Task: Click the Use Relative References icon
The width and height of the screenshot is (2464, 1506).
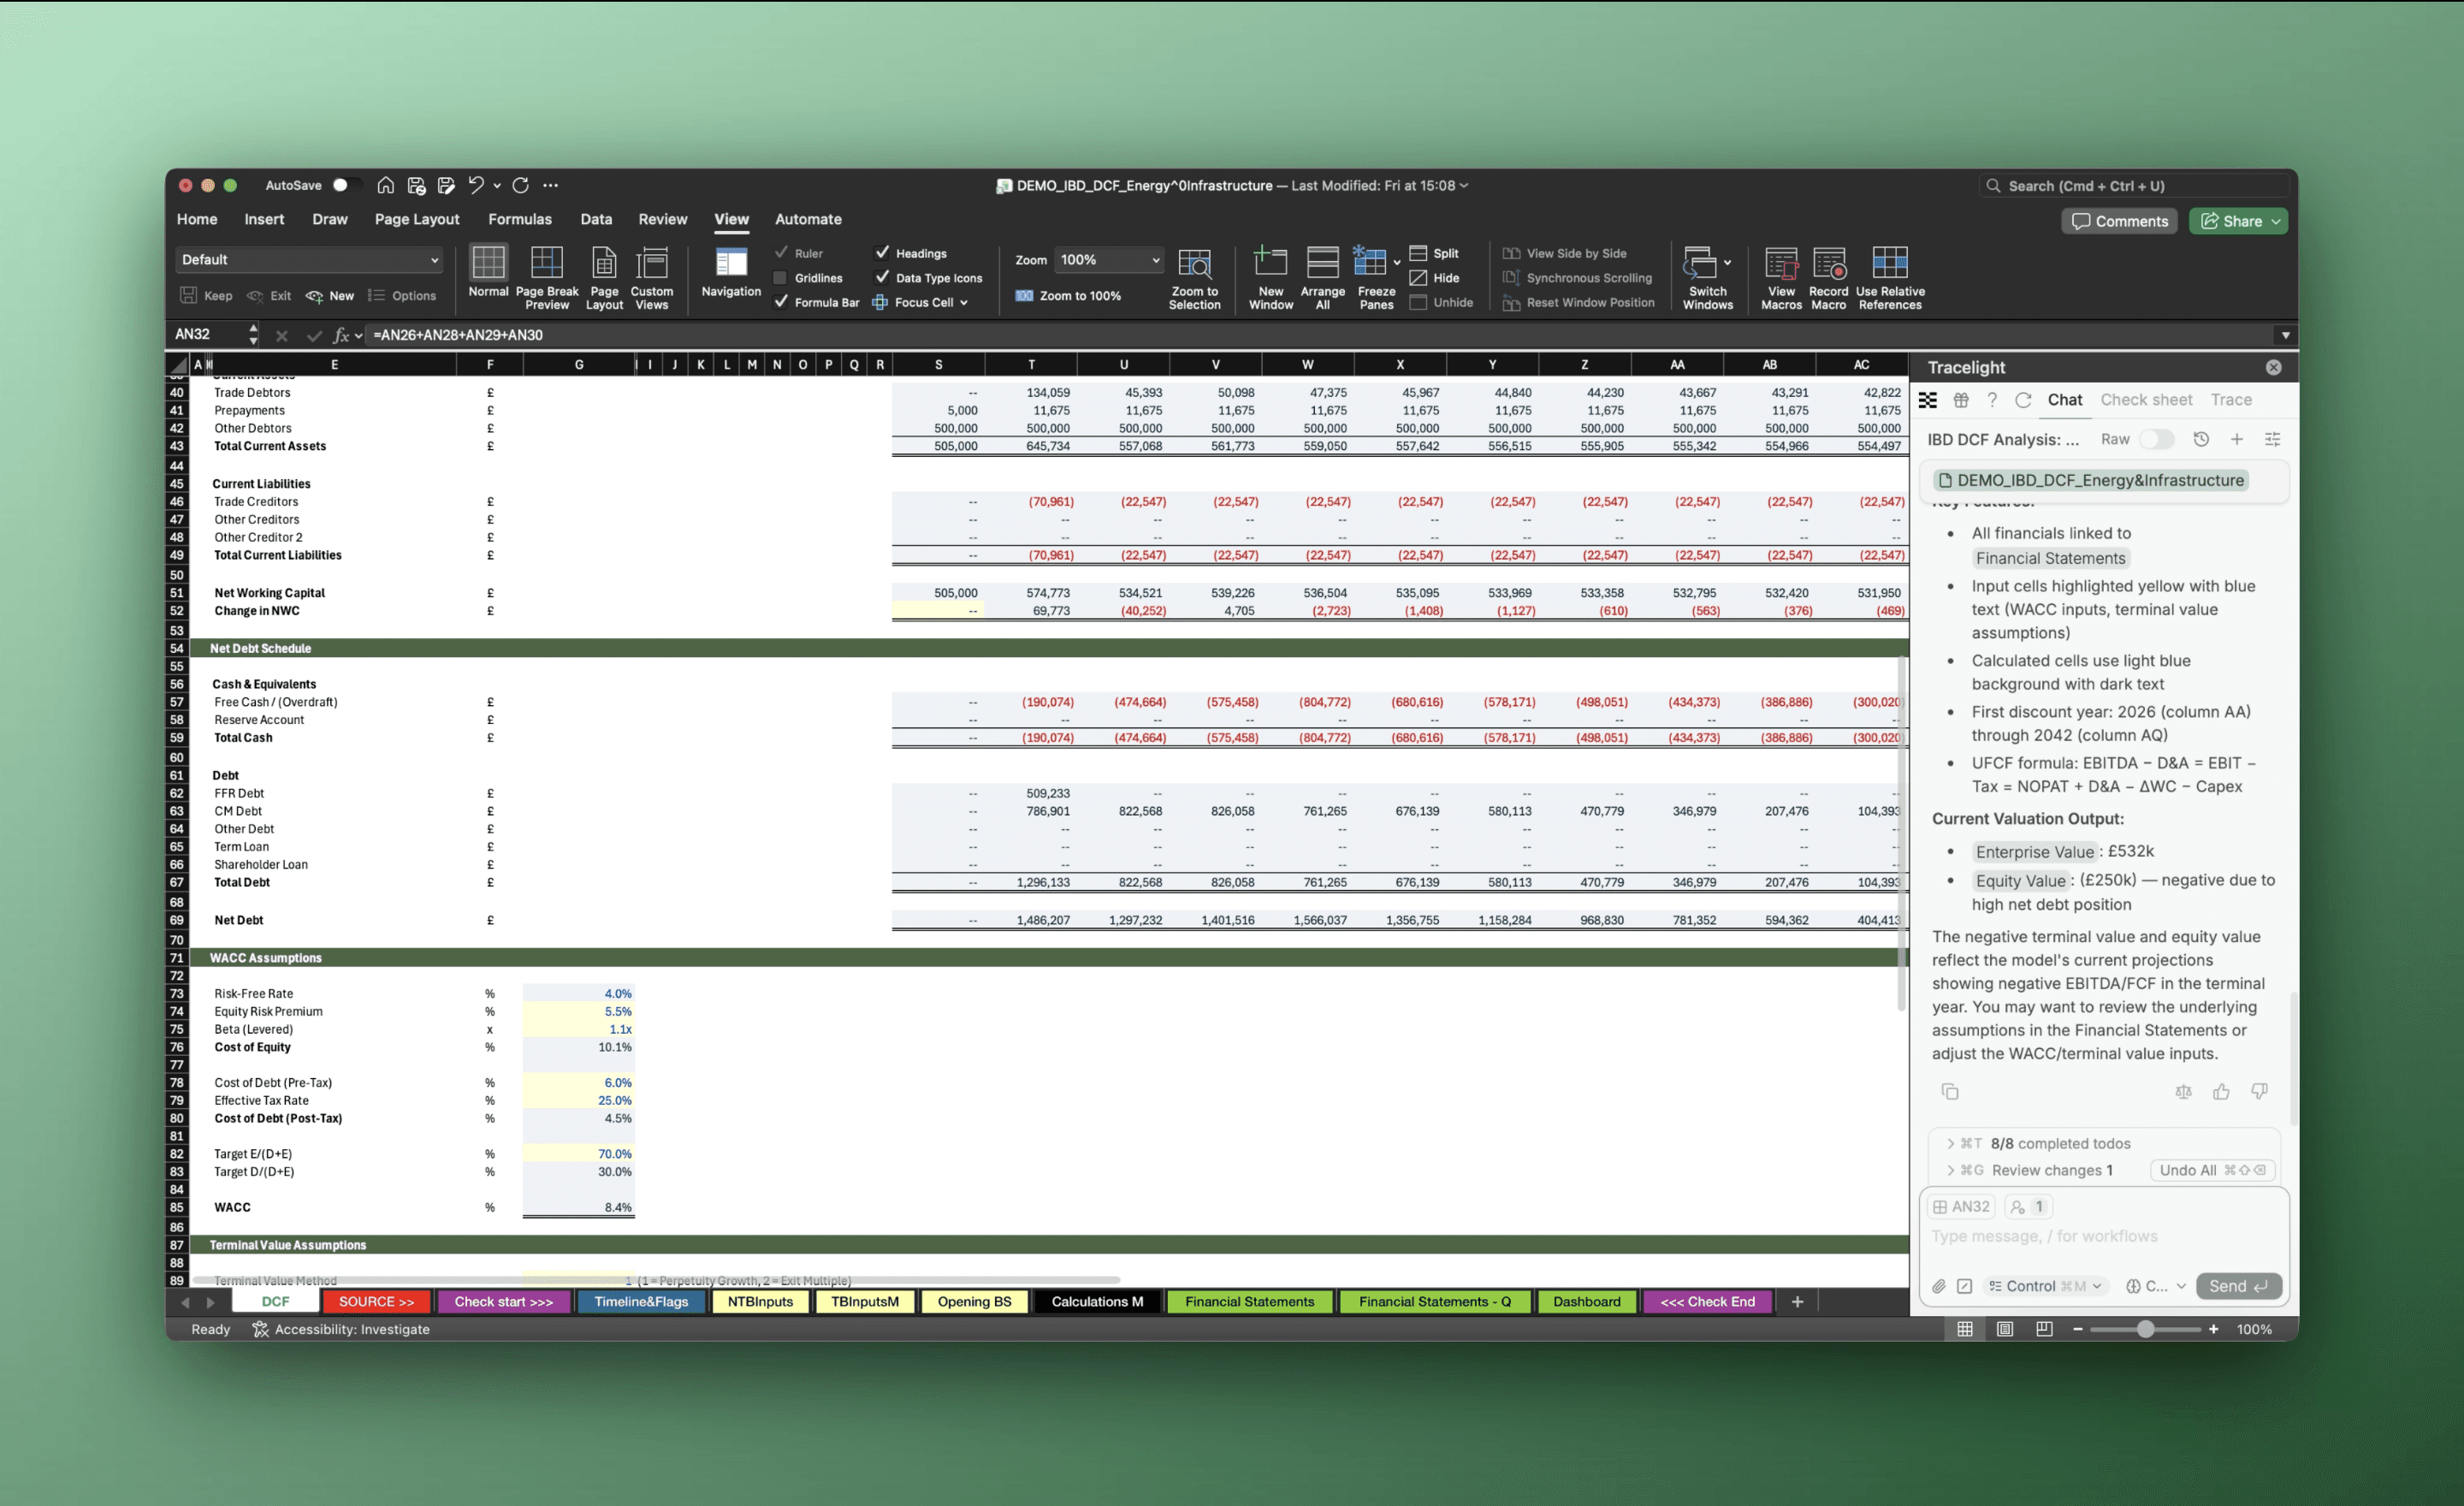Action: 1889,264
